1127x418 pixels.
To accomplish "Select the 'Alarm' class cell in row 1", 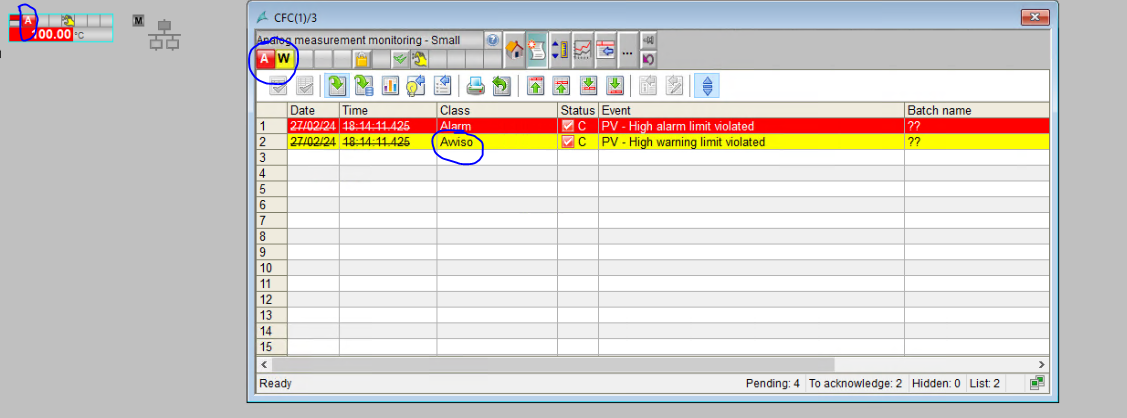I will coord(497,126).
